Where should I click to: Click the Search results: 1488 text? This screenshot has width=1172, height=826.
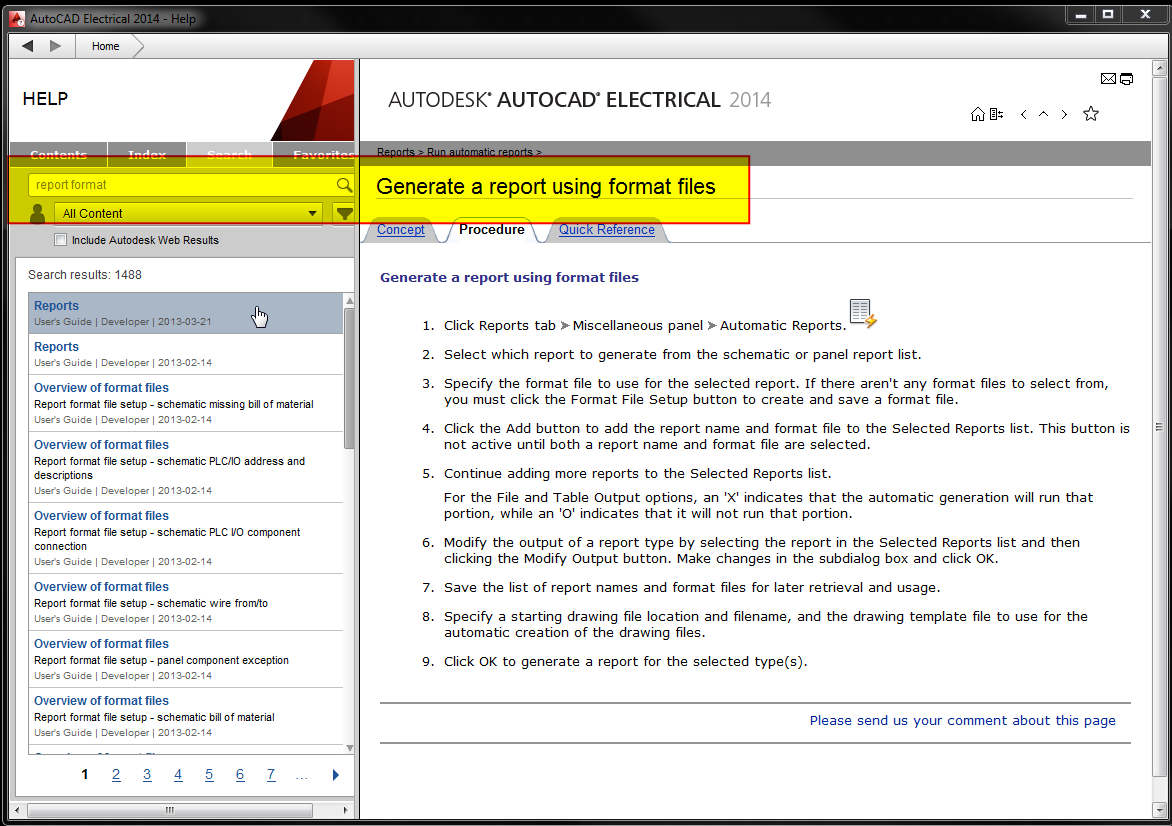pyautogui.click(x=84, y=275)
